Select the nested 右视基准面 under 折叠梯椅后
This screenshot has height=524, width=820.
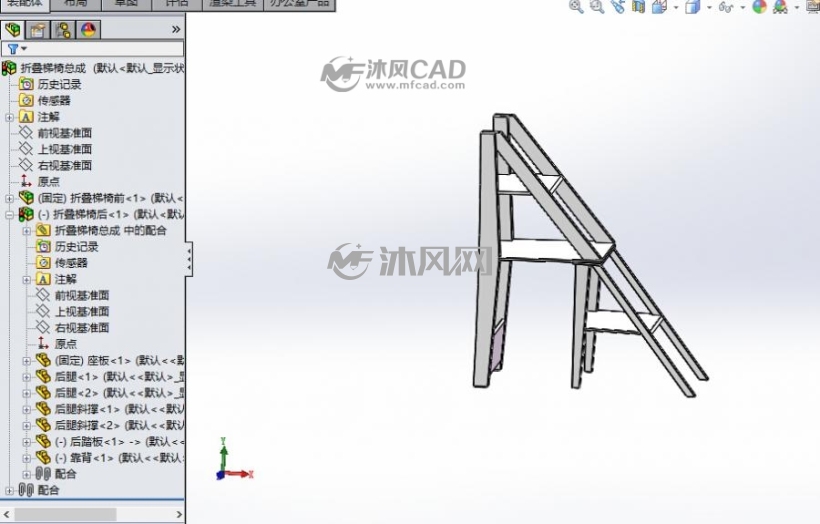pyautogui.click(x=73, y=327)
